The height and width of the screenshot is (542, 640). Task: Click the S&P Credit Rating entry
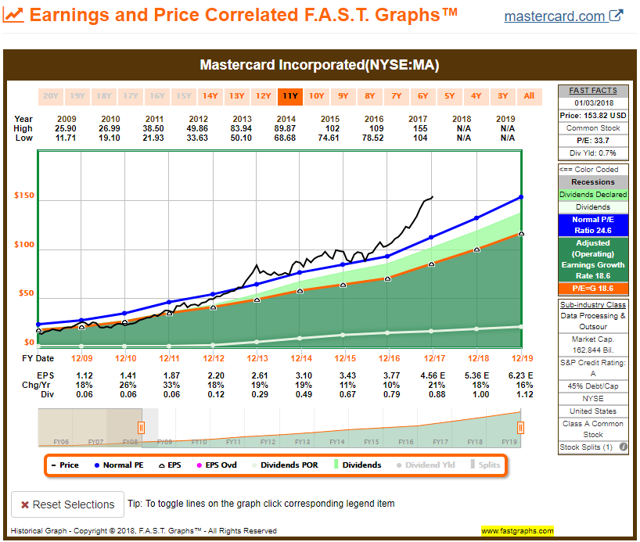[x=593, y=368]
